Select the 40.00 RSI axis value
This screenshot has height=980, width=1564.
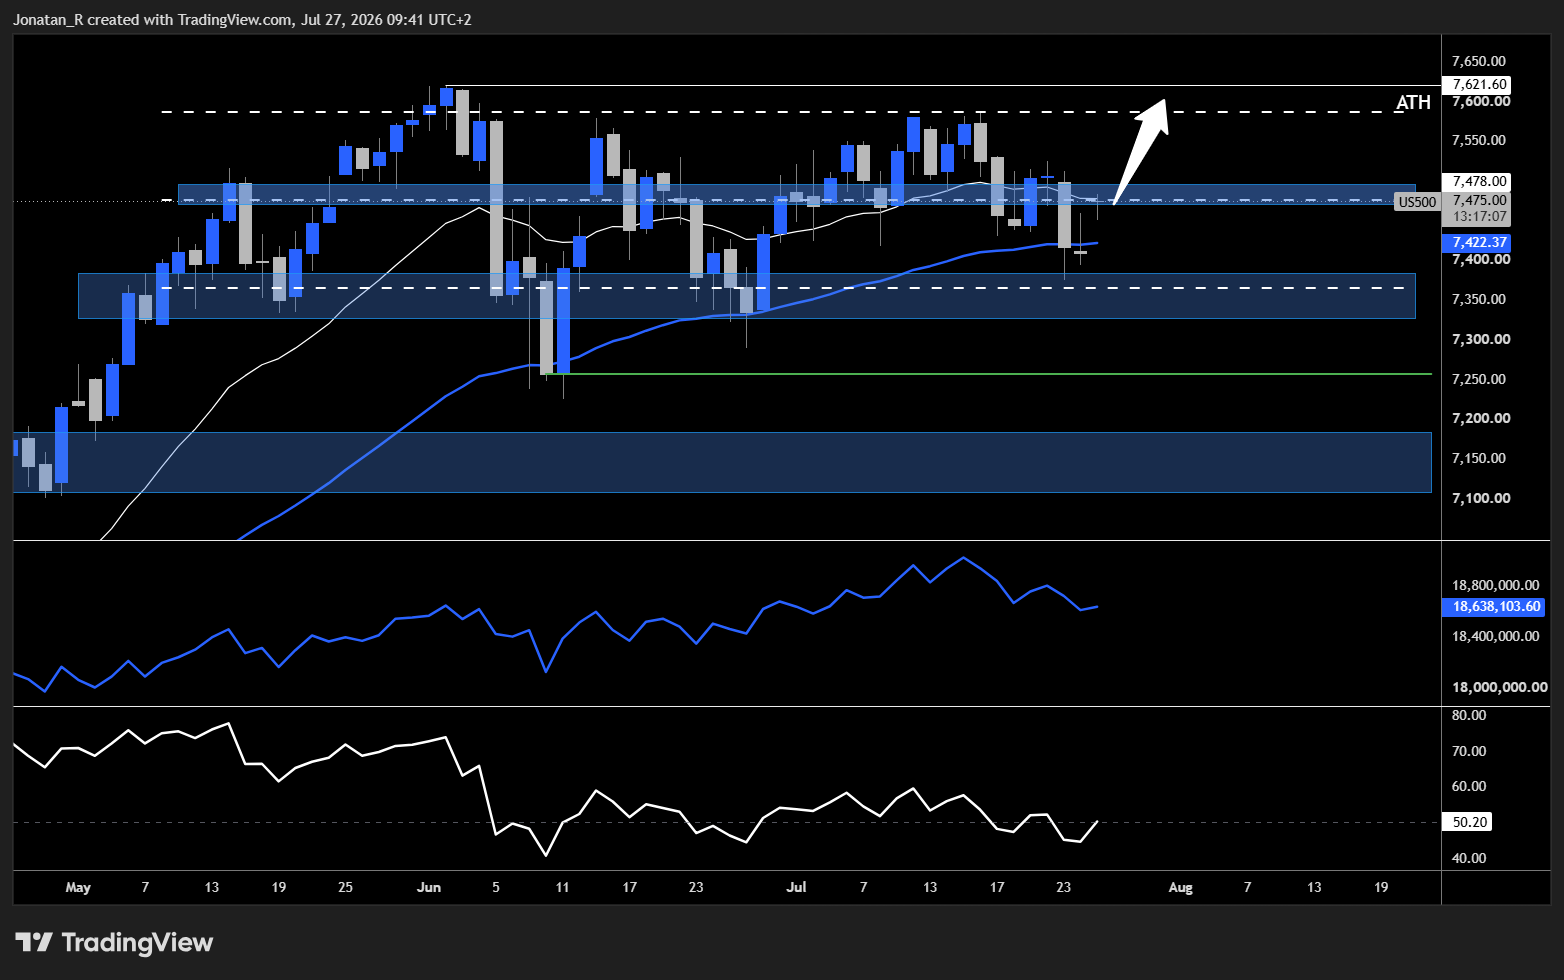[x=1469, y=858]
